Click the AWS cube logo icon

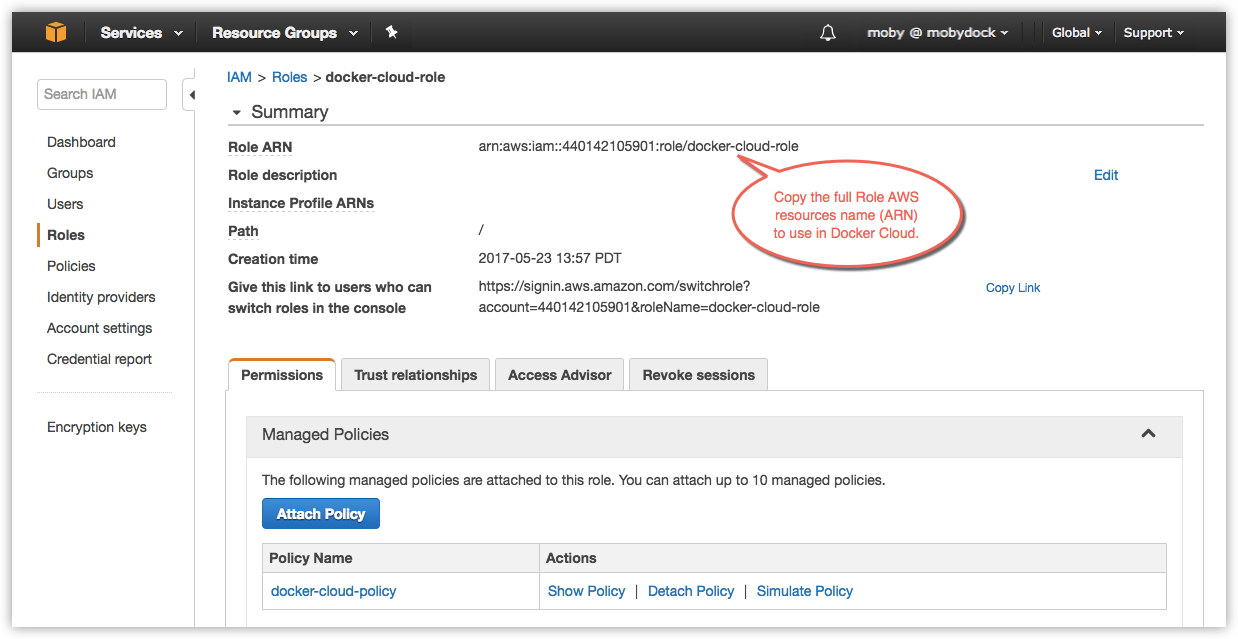click(55, 33)
